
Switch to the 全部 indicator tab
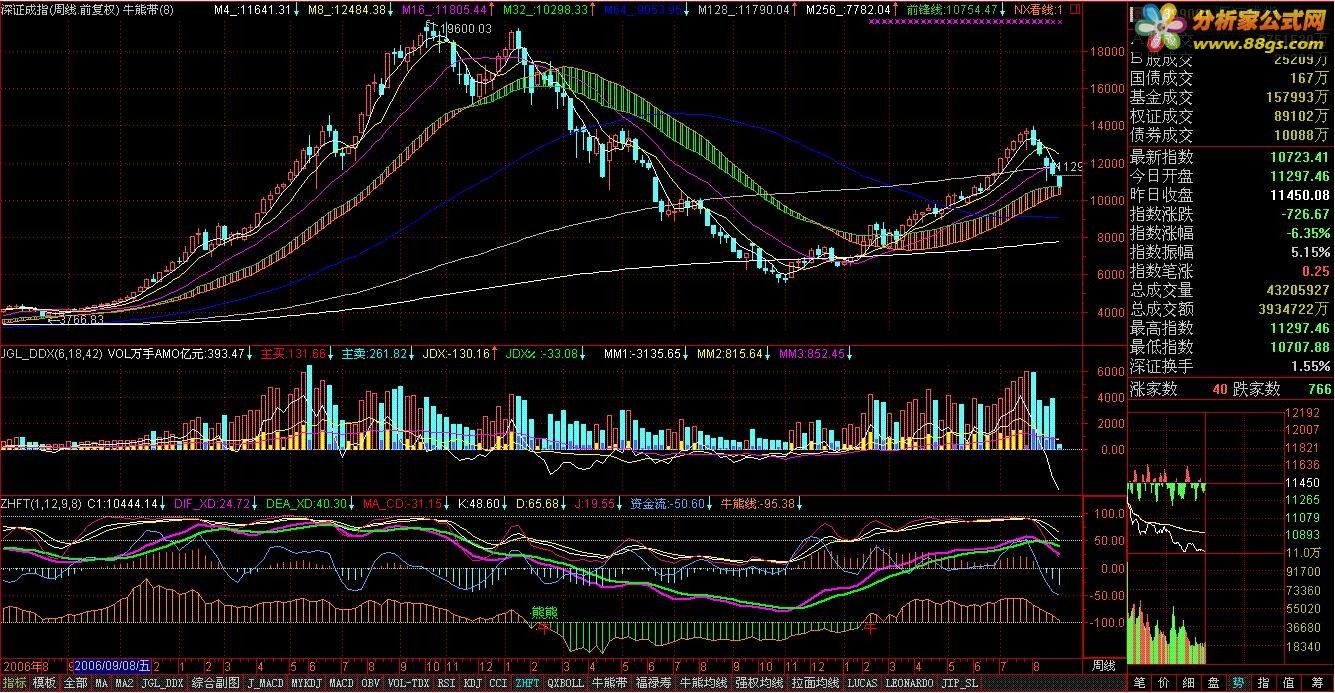(x=76, y=683)
